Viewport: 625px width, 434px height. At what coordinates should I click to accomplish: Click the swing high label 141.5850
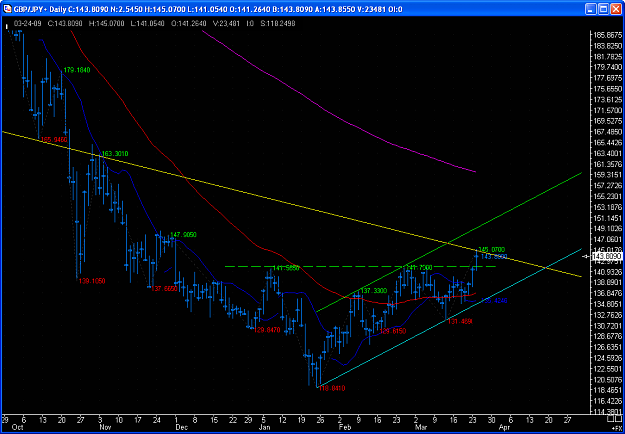[x=286, y=267]
